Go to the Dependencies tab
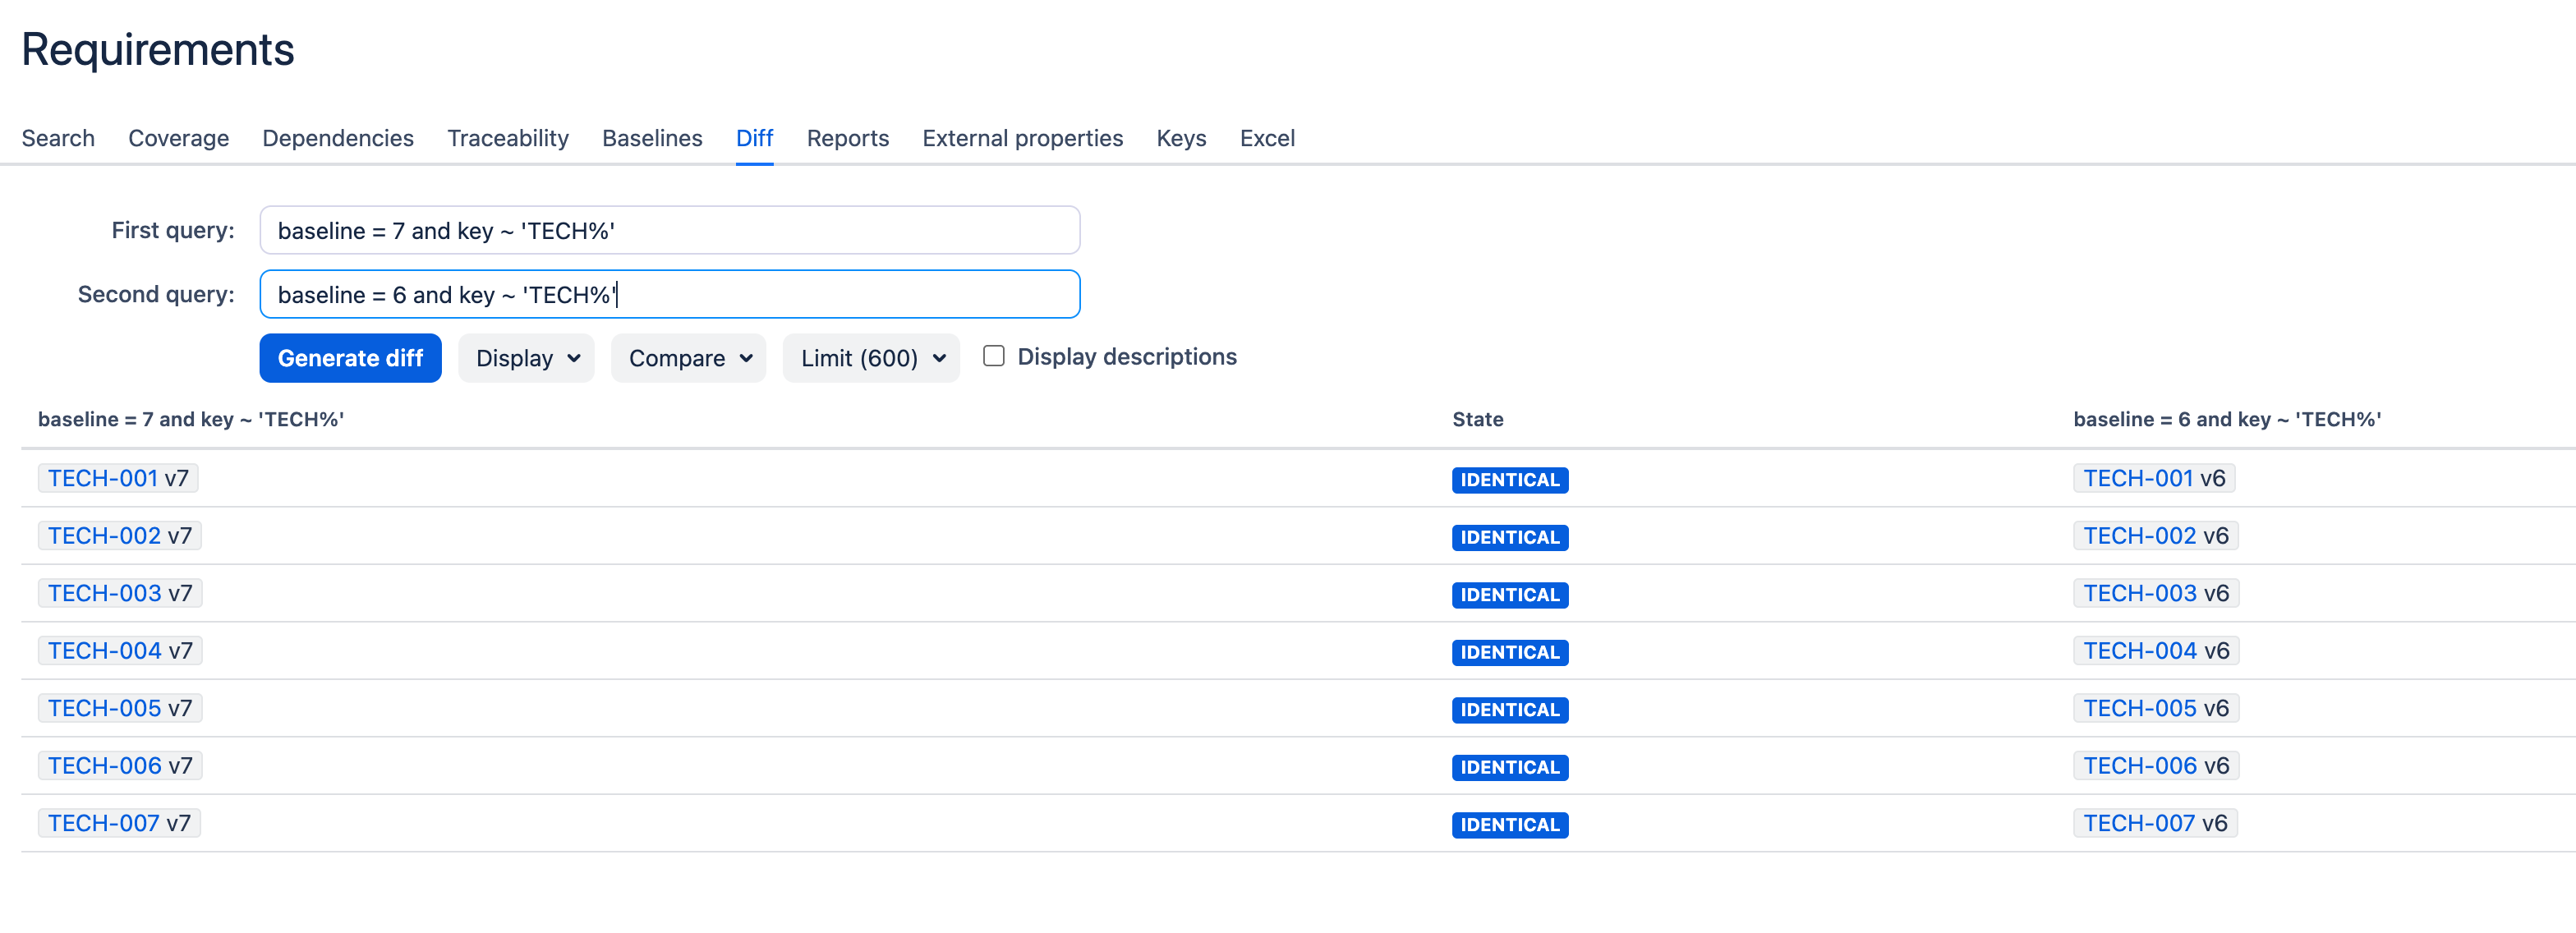 337,138
